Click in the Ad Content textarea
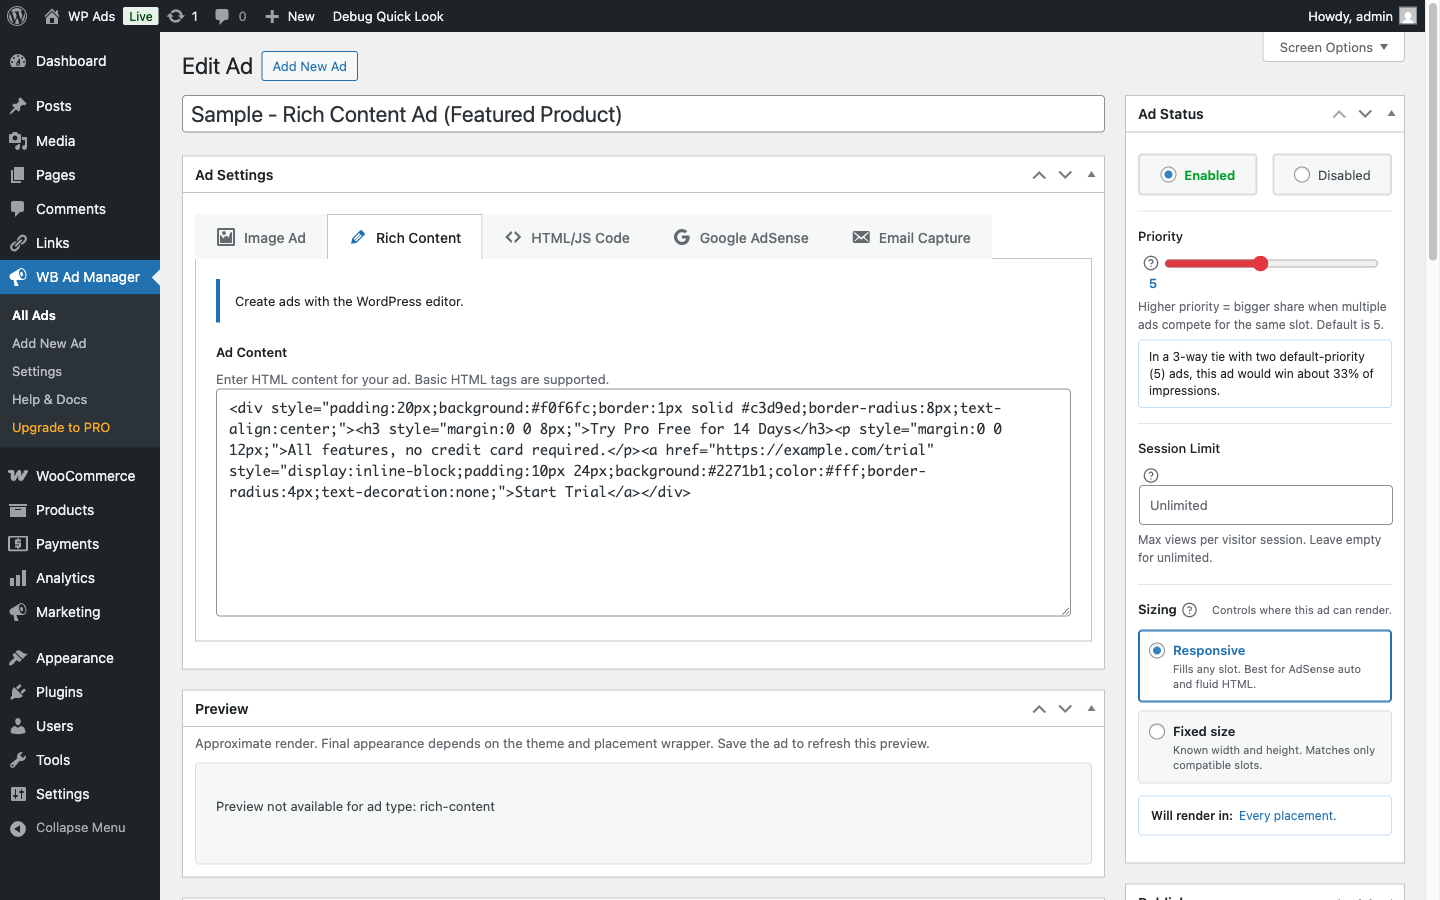Screen dimensions: 1440x900 (x=643, y=502)
